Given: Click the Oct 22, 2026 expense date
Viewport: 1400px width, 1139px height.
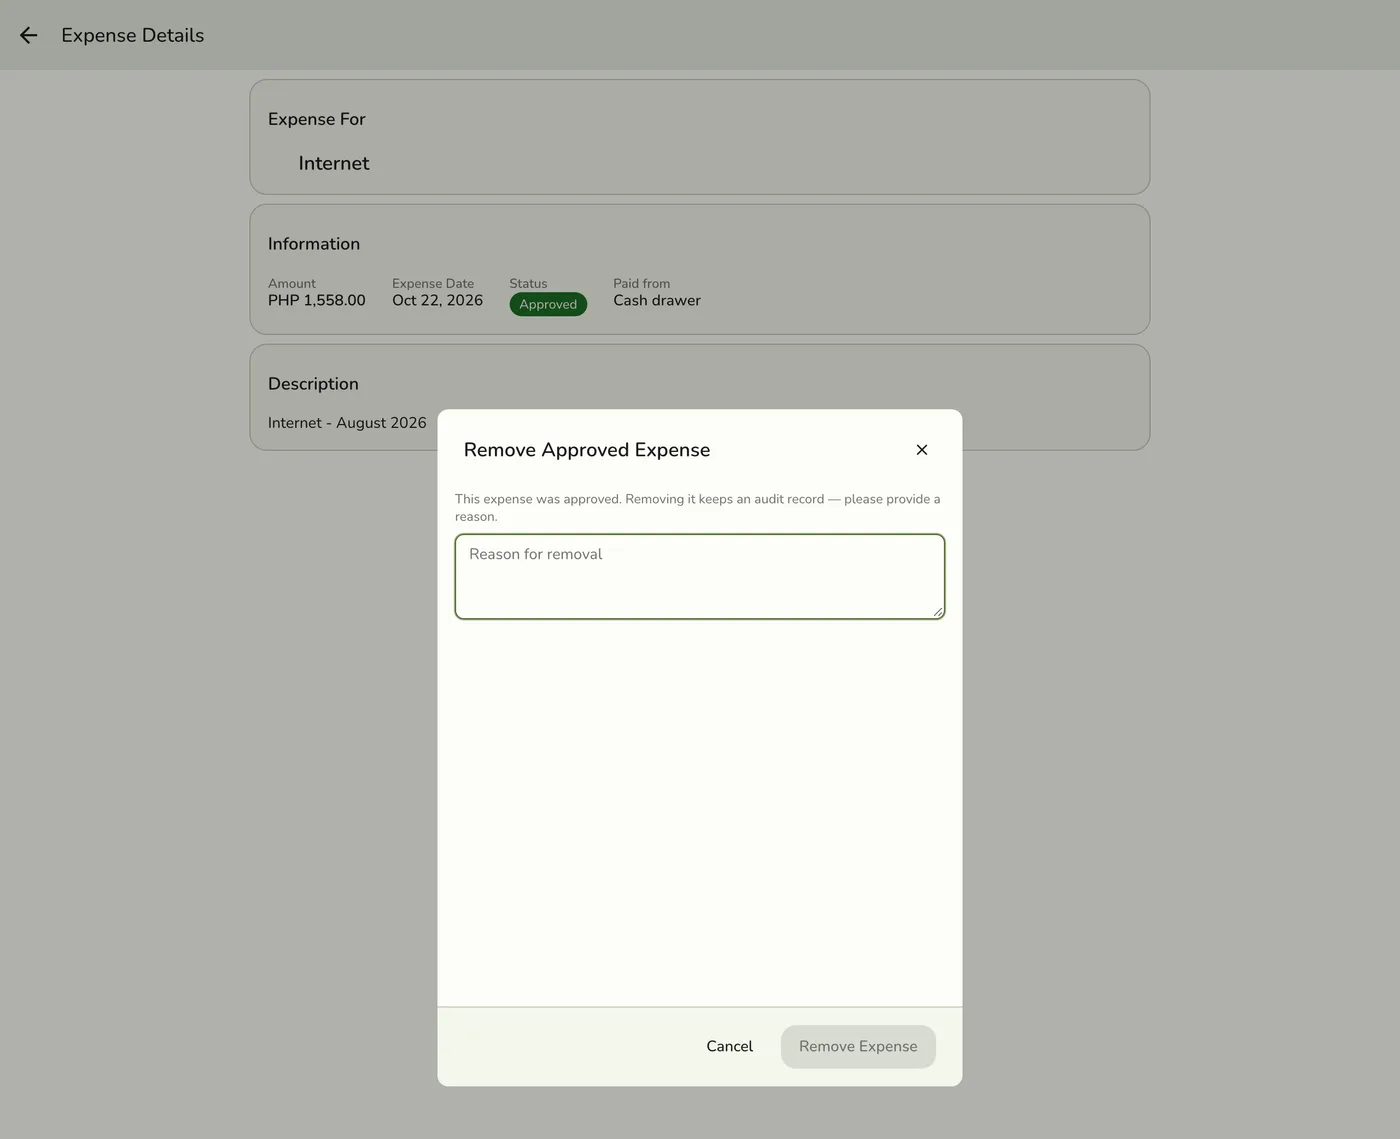Looking at the screenshot, I should pos(437,300).
